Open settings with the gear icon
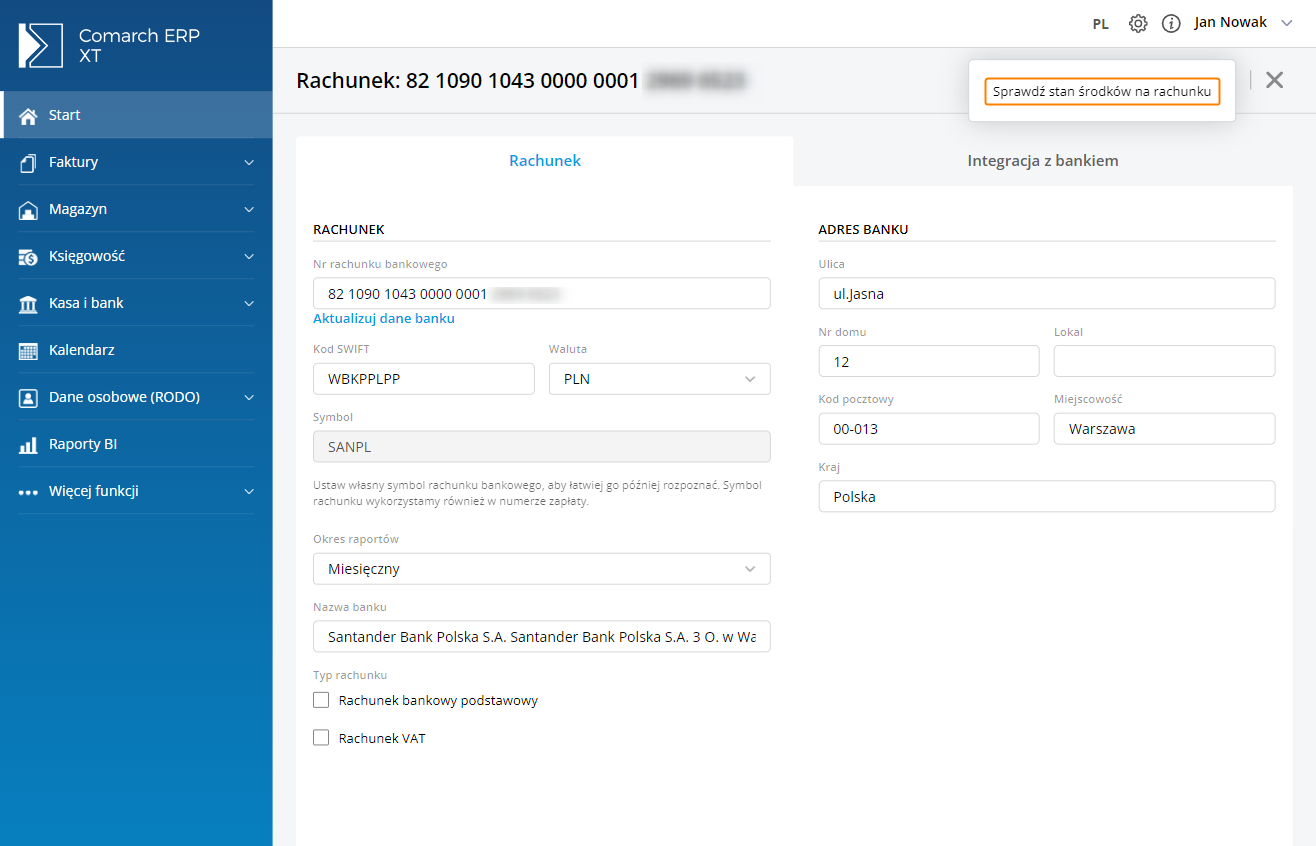The width and height of the screenshot is (1316, 846). 1138,23
